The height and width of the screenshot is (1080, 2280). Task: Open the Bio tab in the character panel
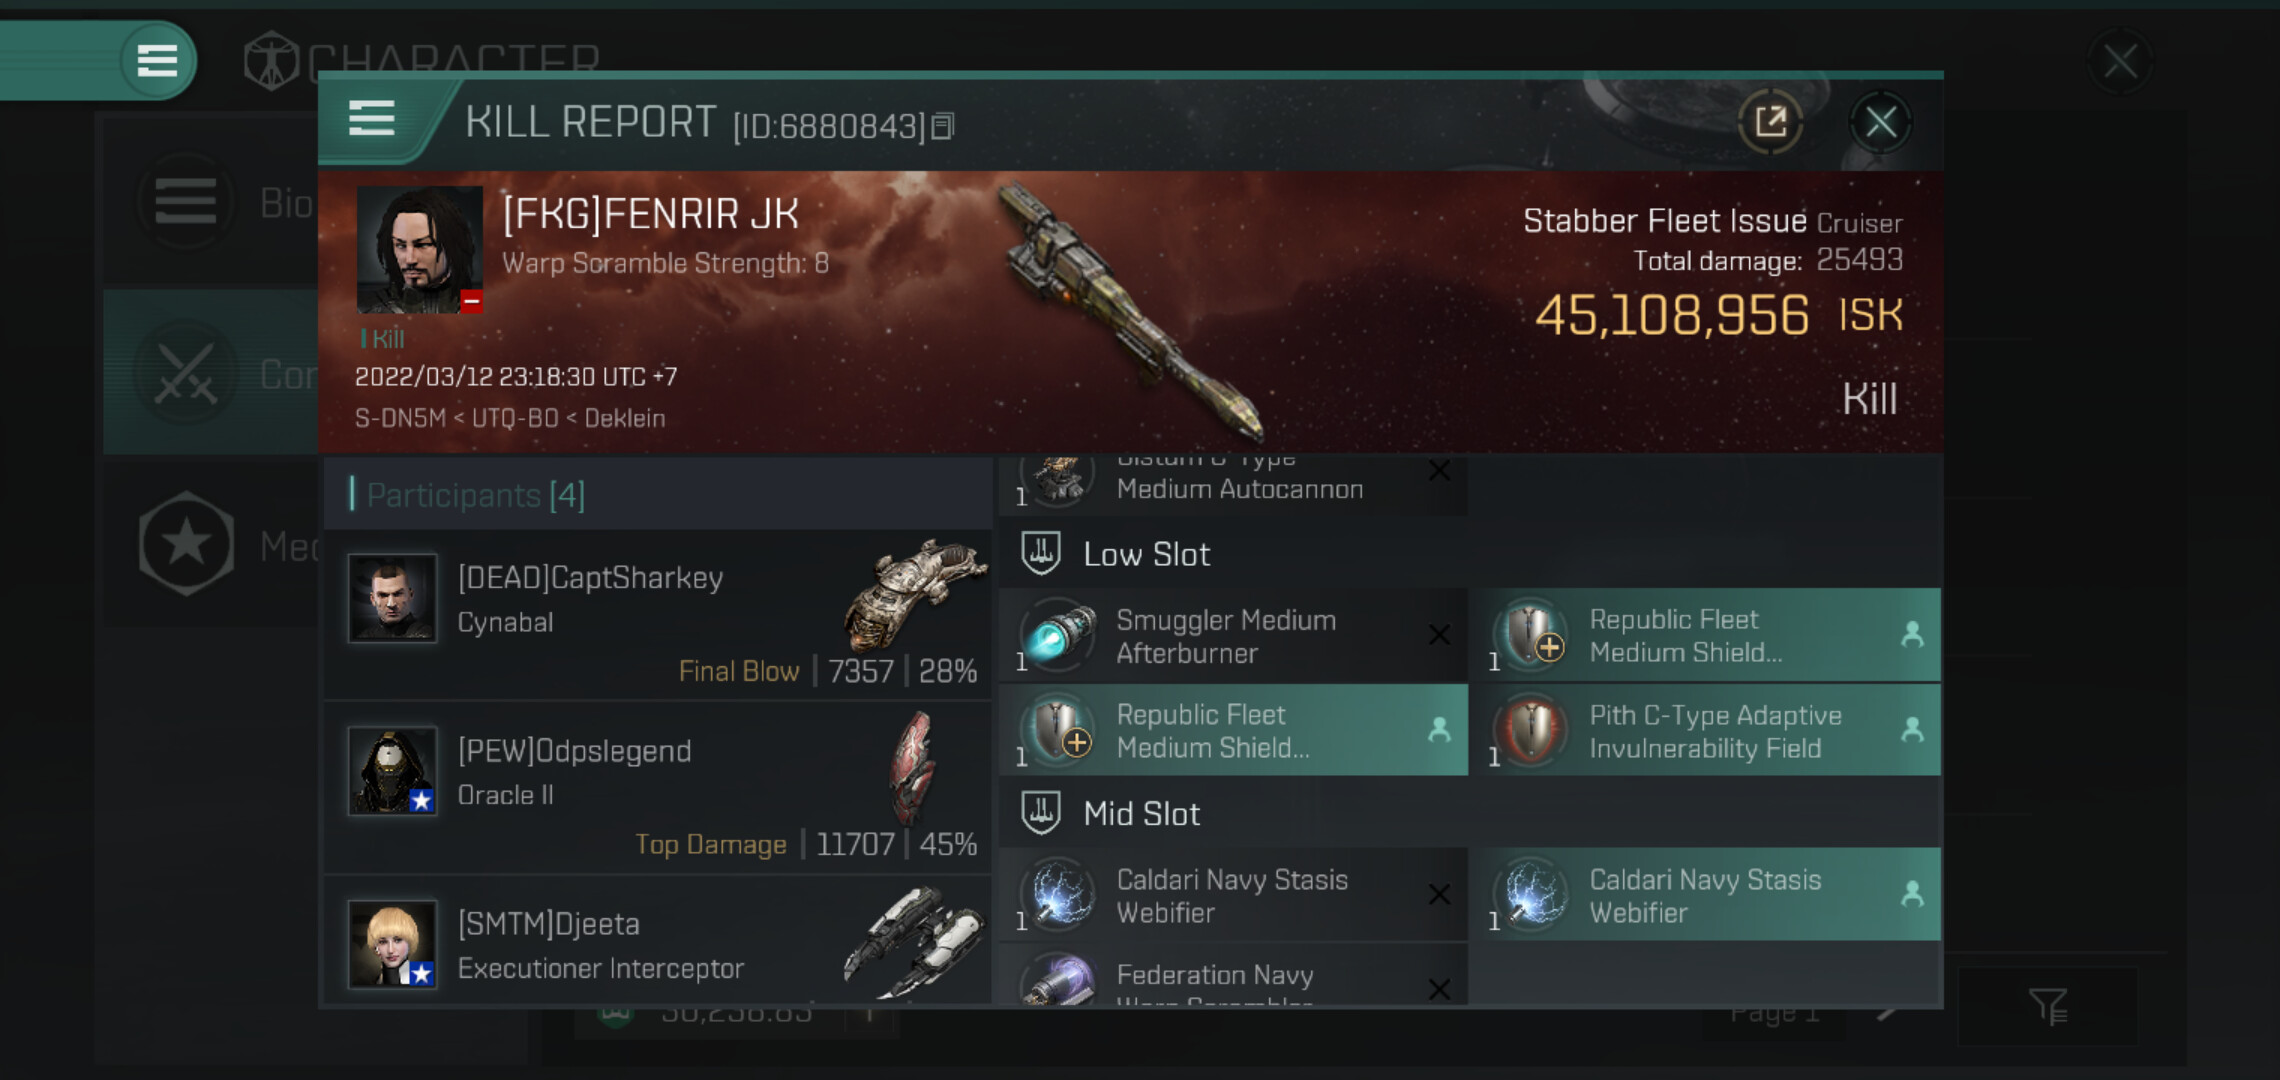point(211,202)
